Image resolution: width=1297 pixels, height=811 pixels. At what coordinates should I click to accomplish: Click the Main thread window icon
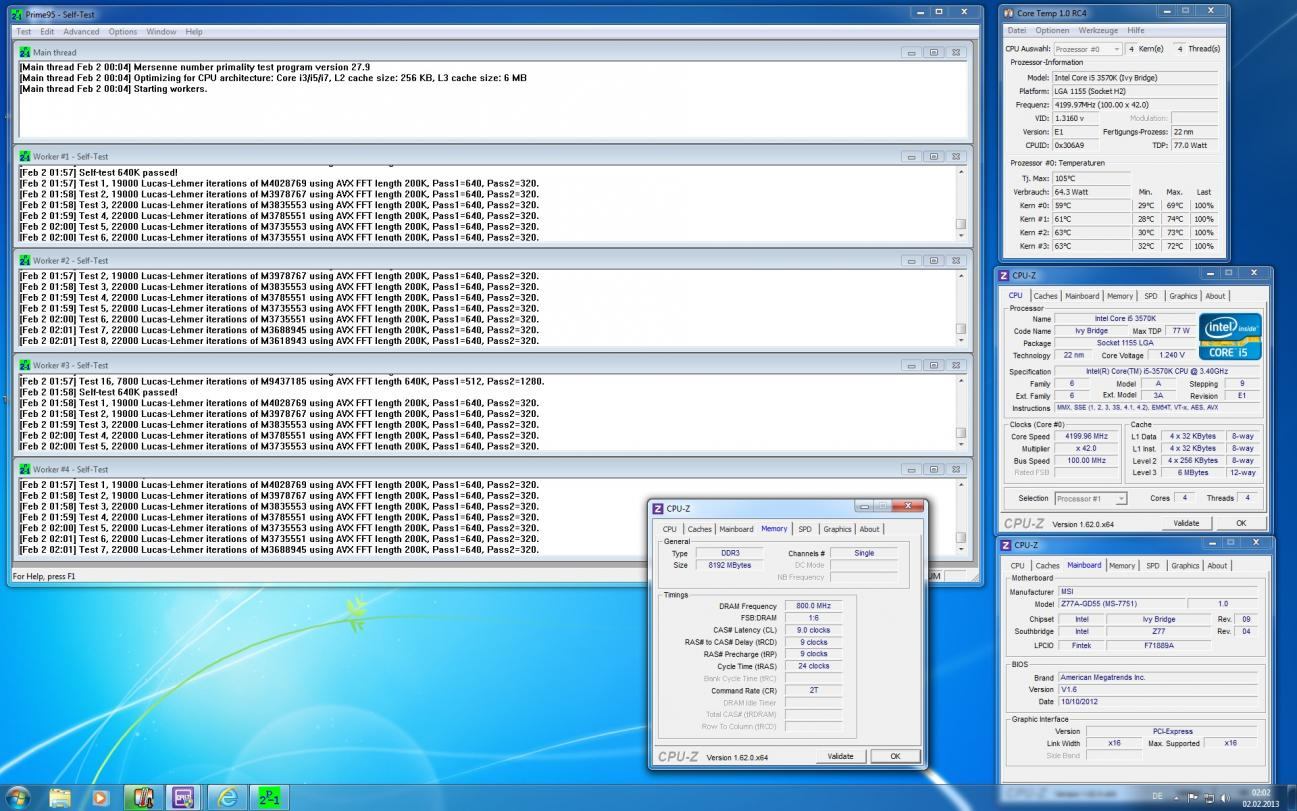(x=25, y=52)
